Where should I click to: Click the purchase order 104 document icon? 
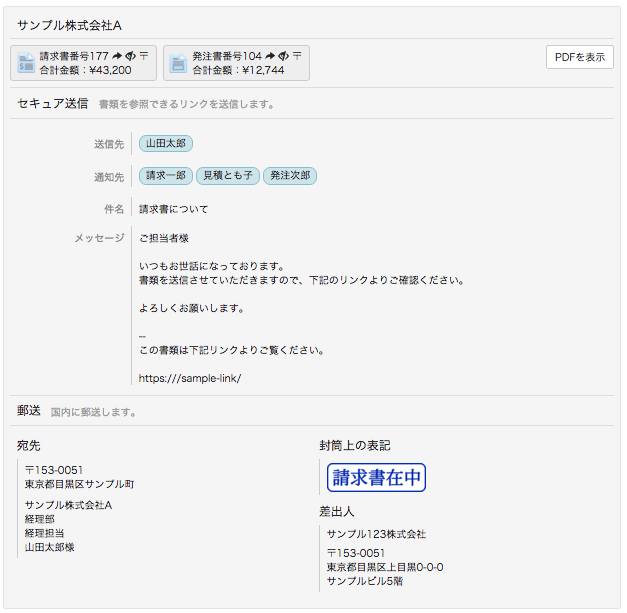pos(178,63)
